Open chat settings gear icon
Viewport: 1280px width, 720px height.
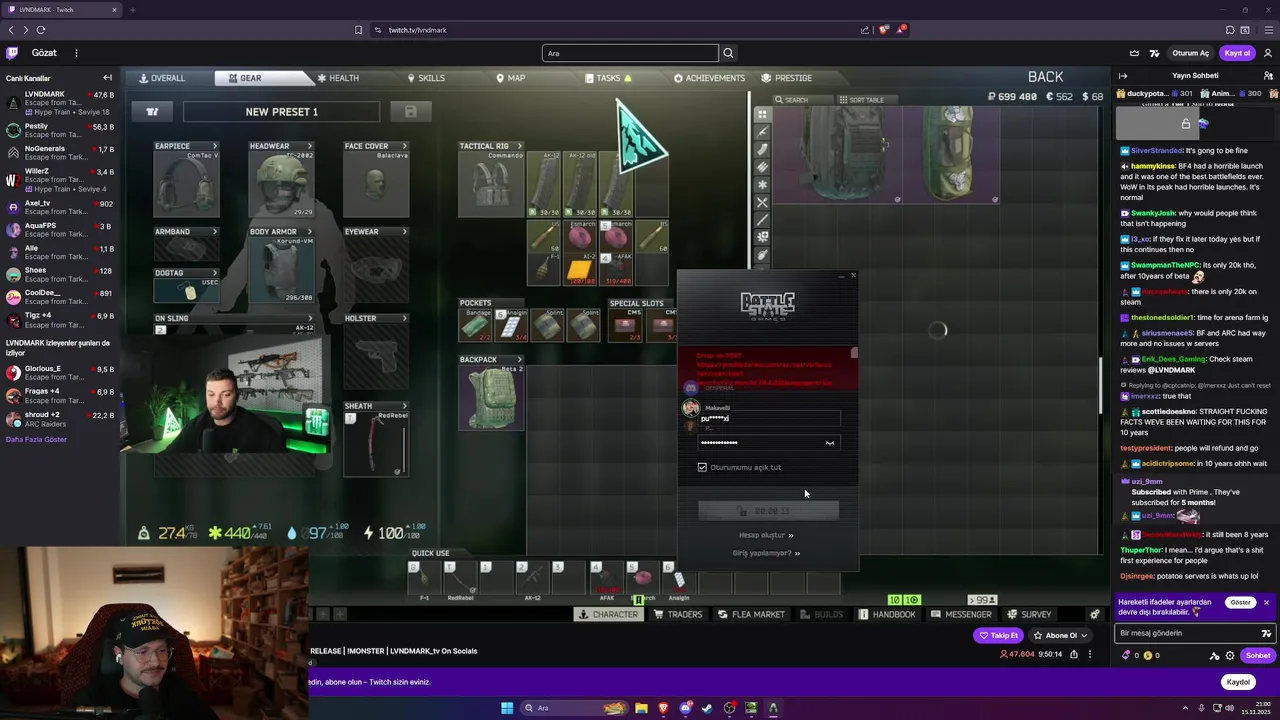1230,656
